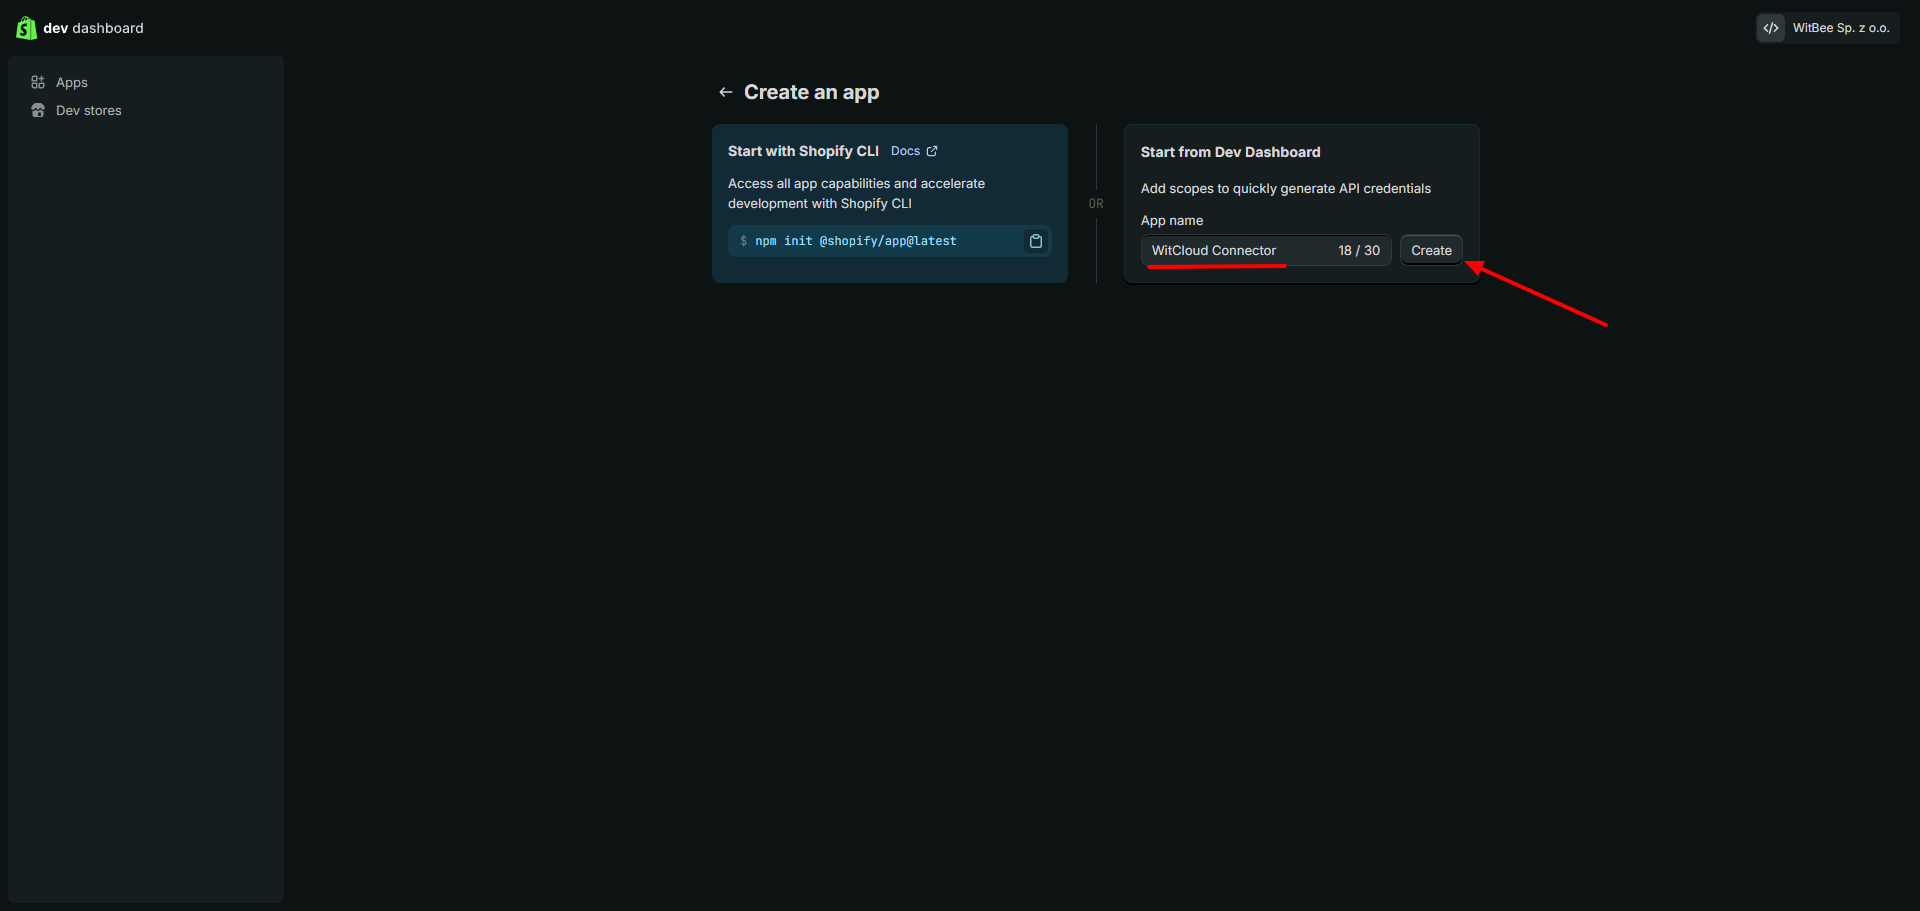Select the npm init @shopify/app@latest command text
The height and width of the screenshot is (911, 1920).
coord(855,241)
